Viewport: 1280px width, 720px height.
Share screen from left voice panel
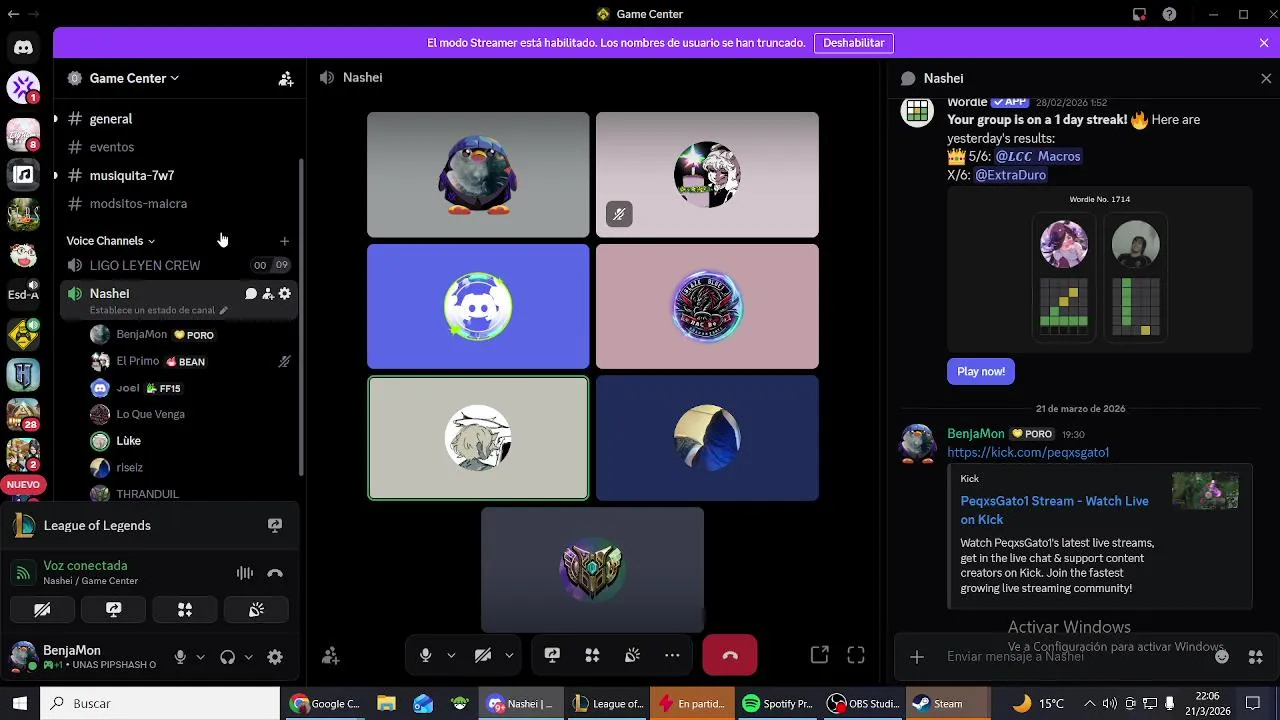[x=114, y=610]
